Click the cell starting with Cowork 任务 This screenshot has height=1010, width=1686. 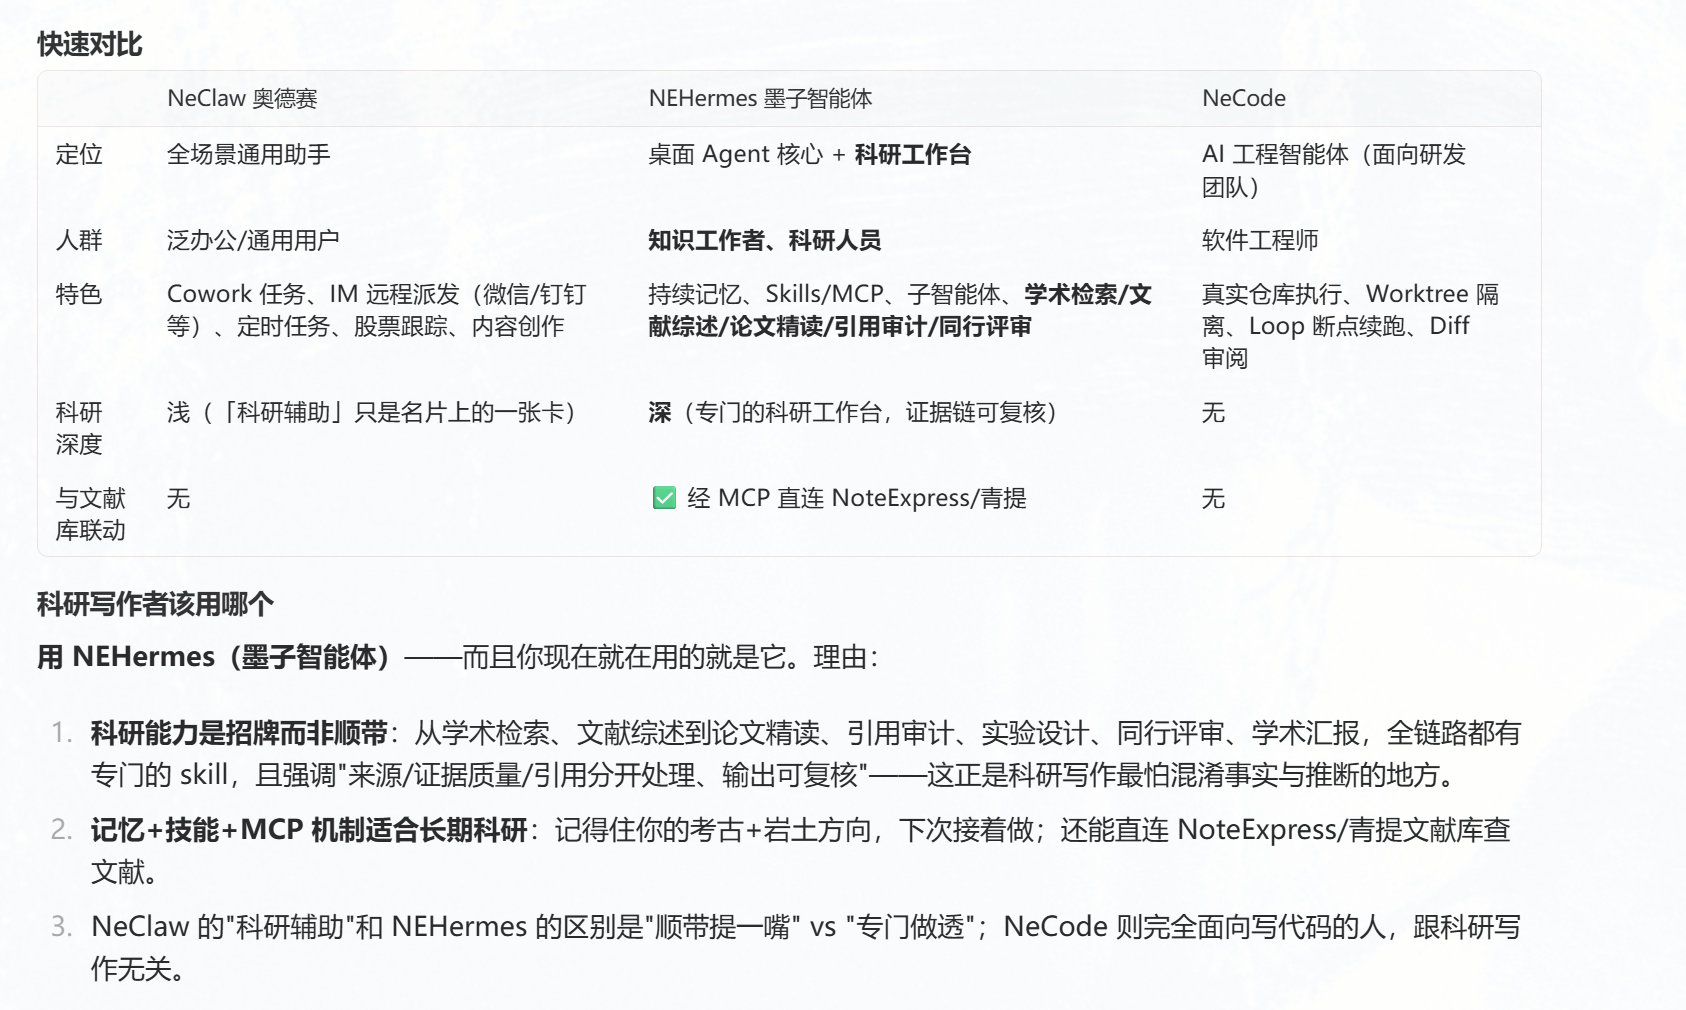(377, 310)
